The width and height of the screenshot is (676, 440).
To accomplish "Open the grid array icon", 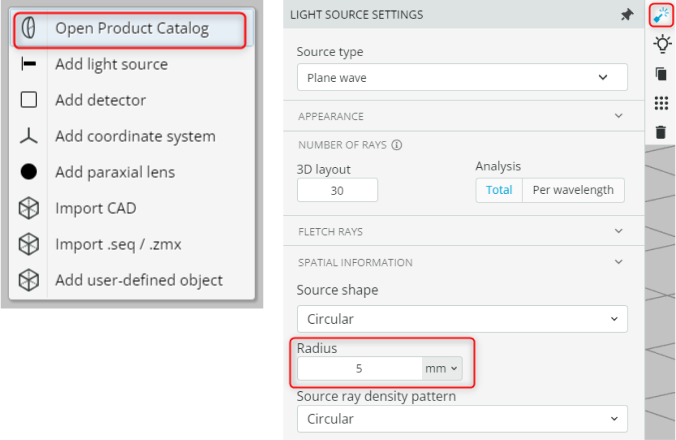I will [661, 103].
